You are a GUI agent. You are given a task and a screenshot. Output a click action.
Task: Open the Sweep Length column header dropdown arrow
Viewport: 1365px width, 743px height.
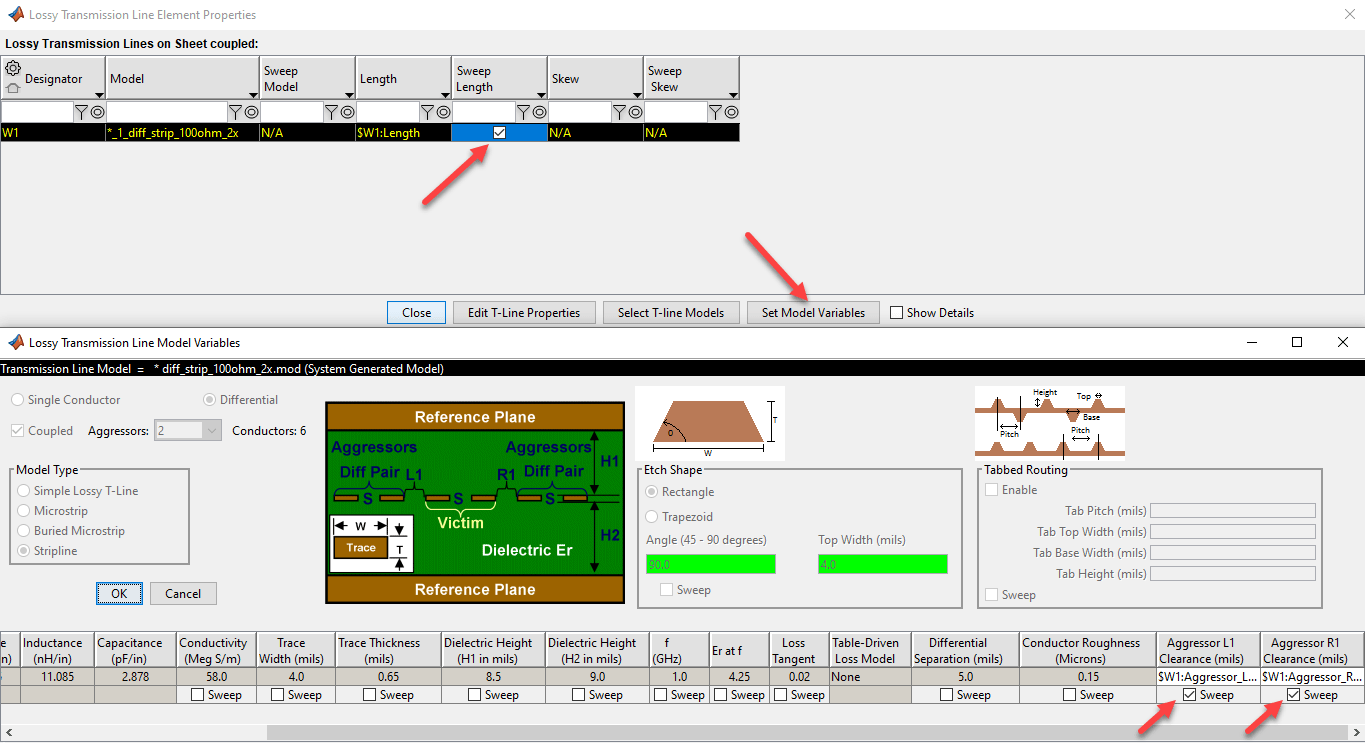click(540, 94)
